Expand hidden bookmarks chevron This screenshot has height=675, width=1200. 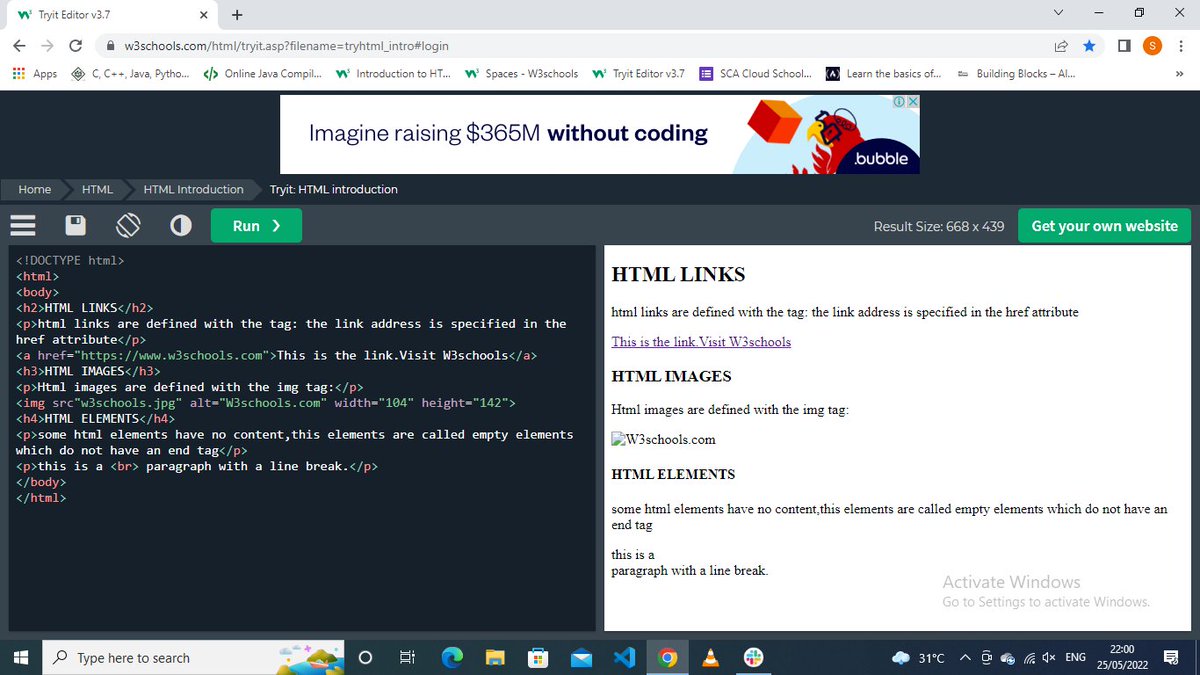pyautogui.click(x=1178, y=74)
